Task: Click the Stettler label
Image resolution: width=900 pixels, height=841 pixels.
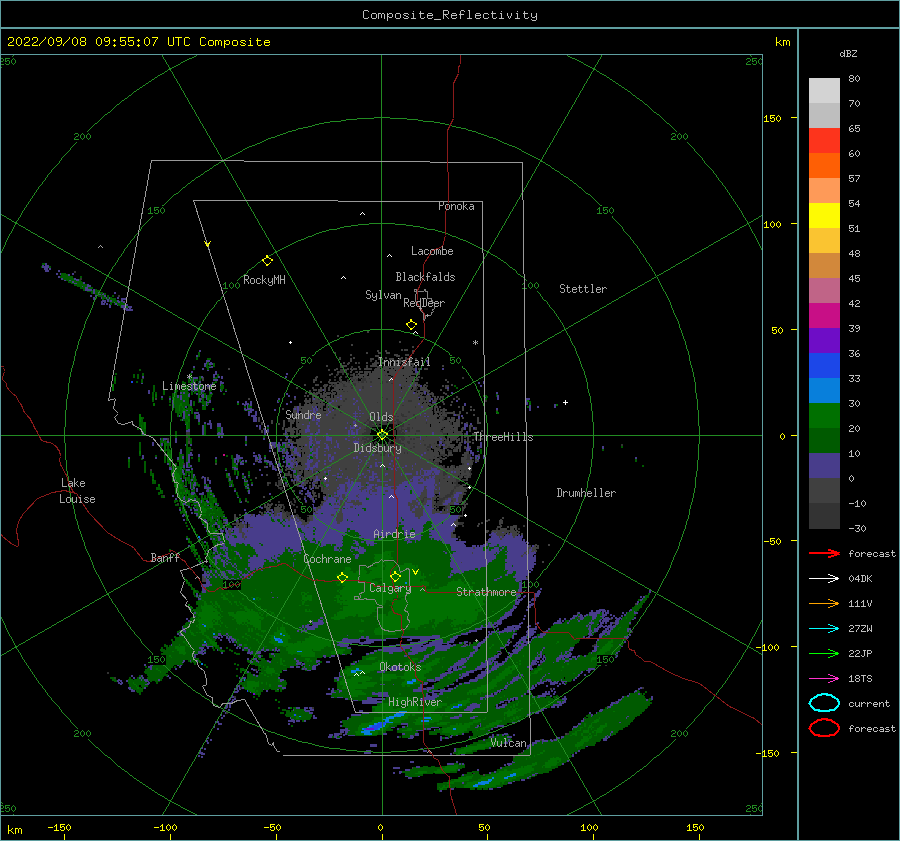Action: (583, 289)
